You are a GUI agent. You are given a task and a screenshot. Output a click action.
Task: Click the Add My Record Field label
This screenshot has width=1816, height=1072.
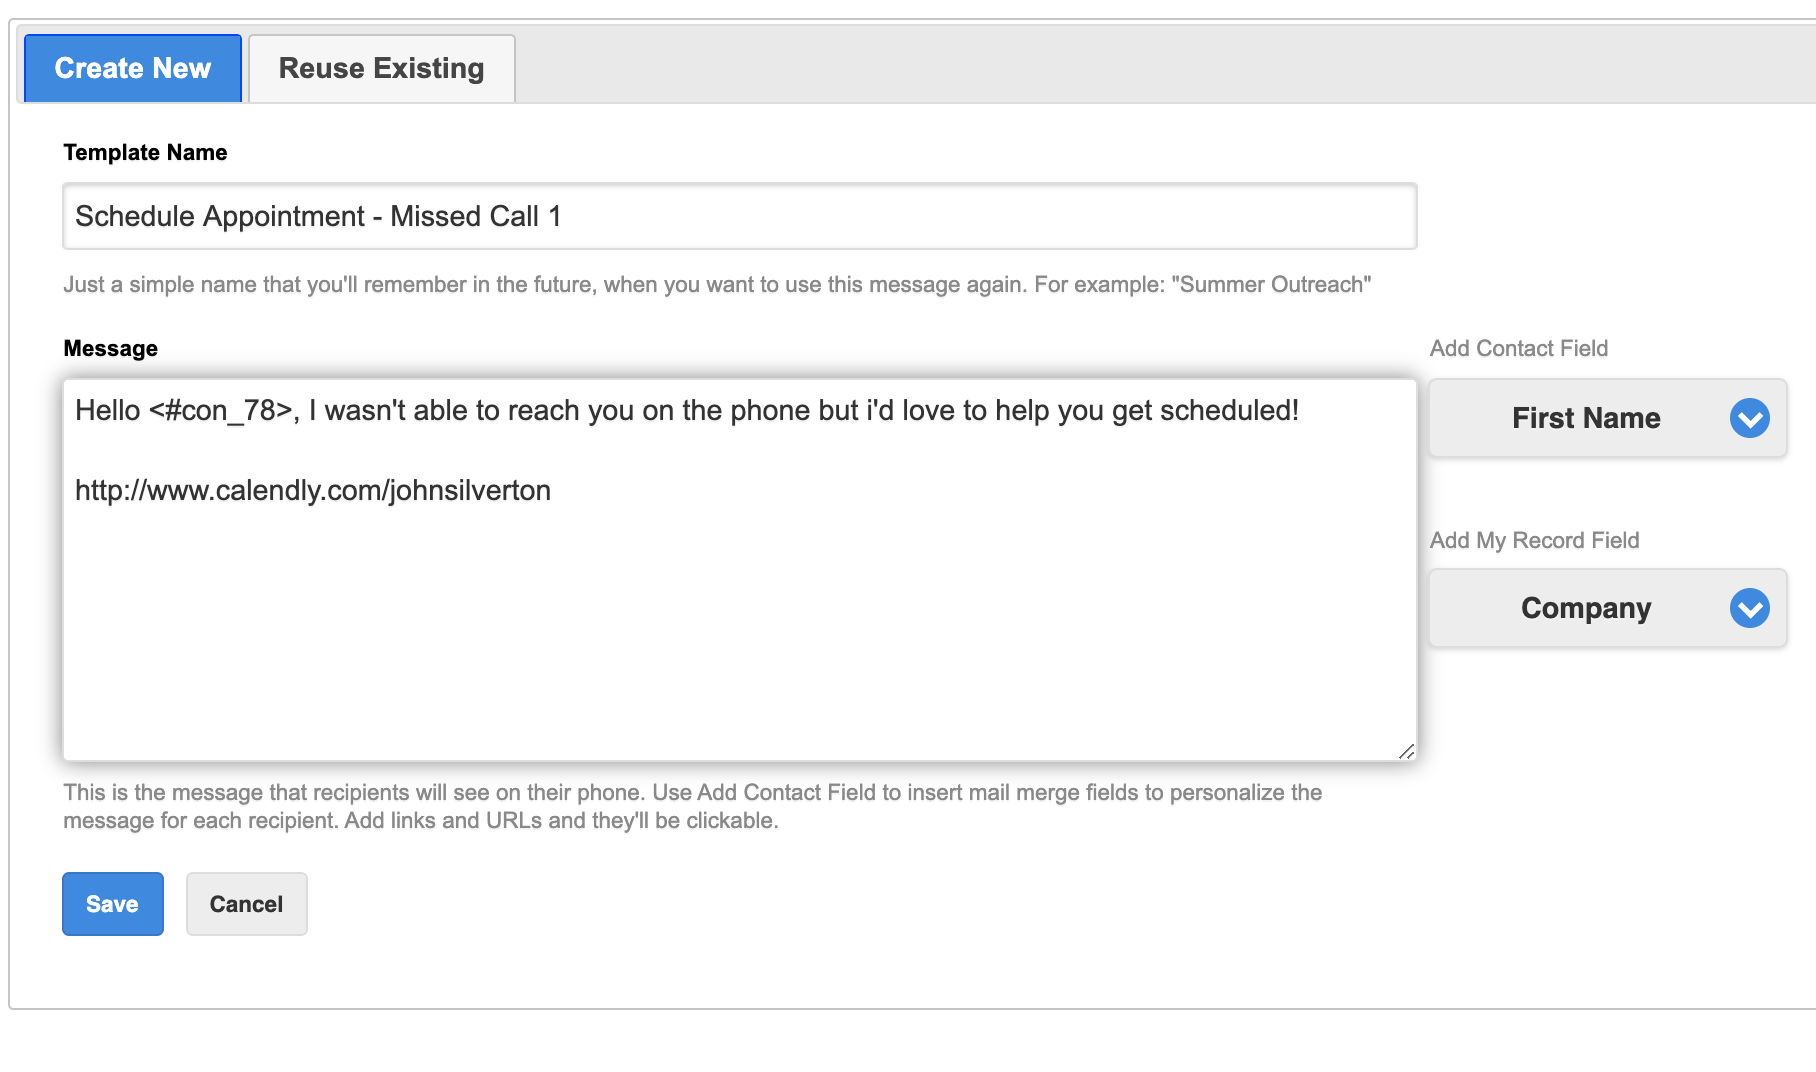pyautogui.click(x=1534, y=540)
